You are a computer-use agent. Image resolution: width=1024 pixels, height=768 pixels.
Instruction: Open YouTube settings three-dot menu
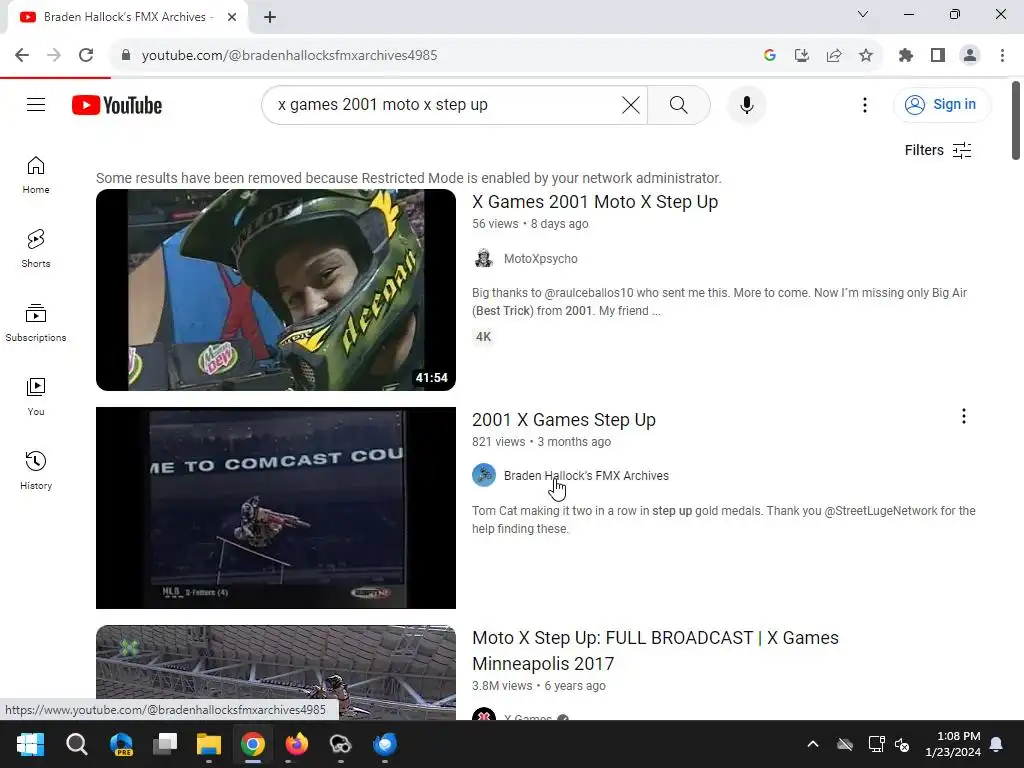click(865, 104)
